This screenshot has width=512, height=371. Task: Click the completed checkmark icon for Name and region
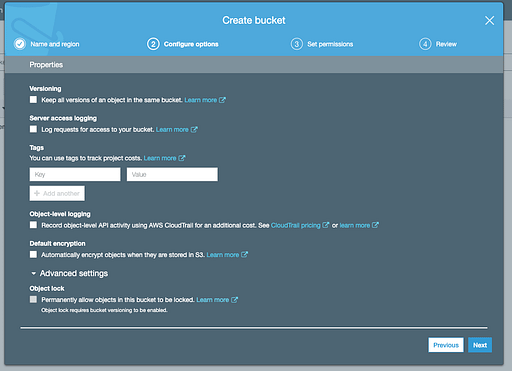point(20,44)
